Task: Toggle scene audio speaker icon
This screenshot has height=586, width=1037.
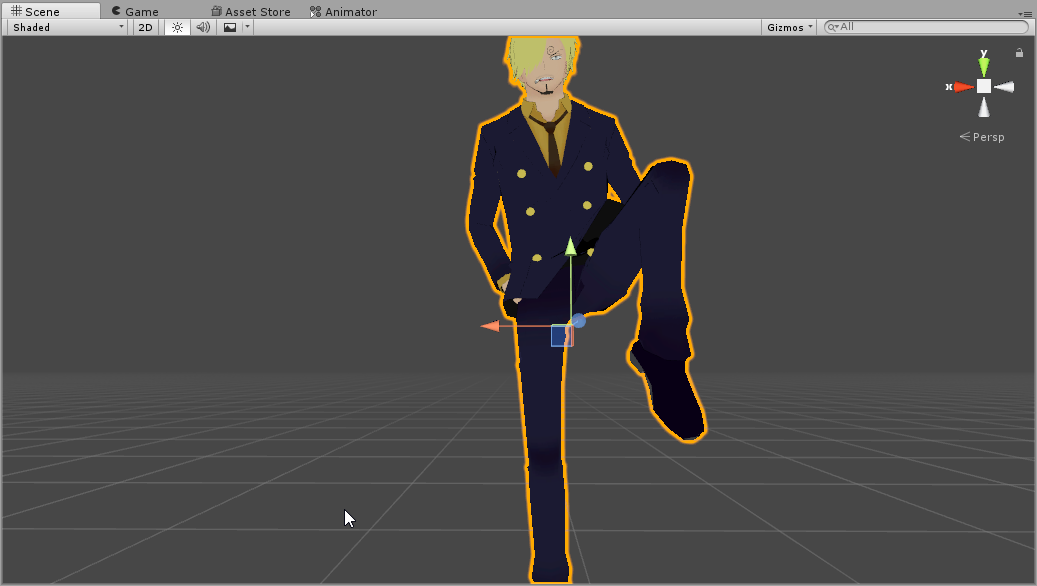Action: point(203,27)
